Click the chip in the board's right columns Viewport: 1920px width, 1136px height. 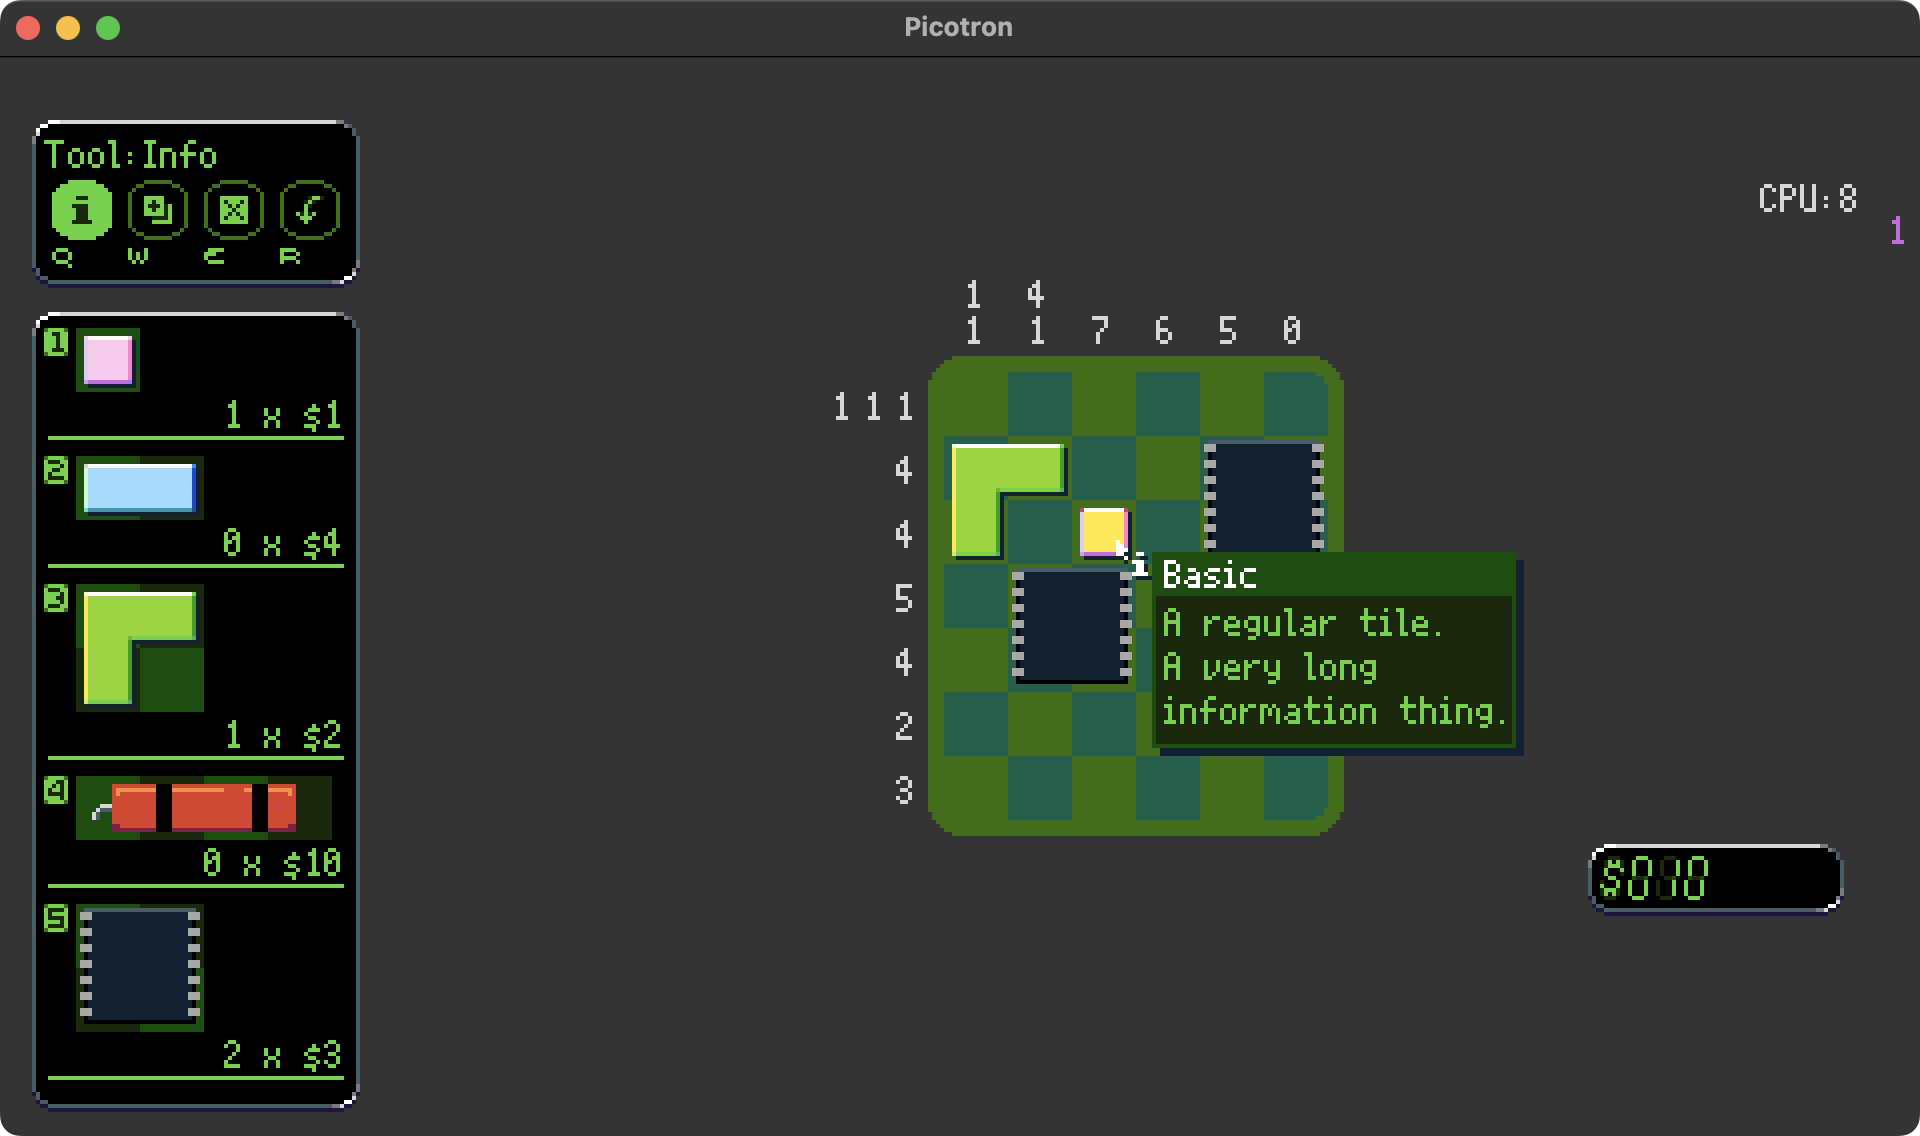1264,497
